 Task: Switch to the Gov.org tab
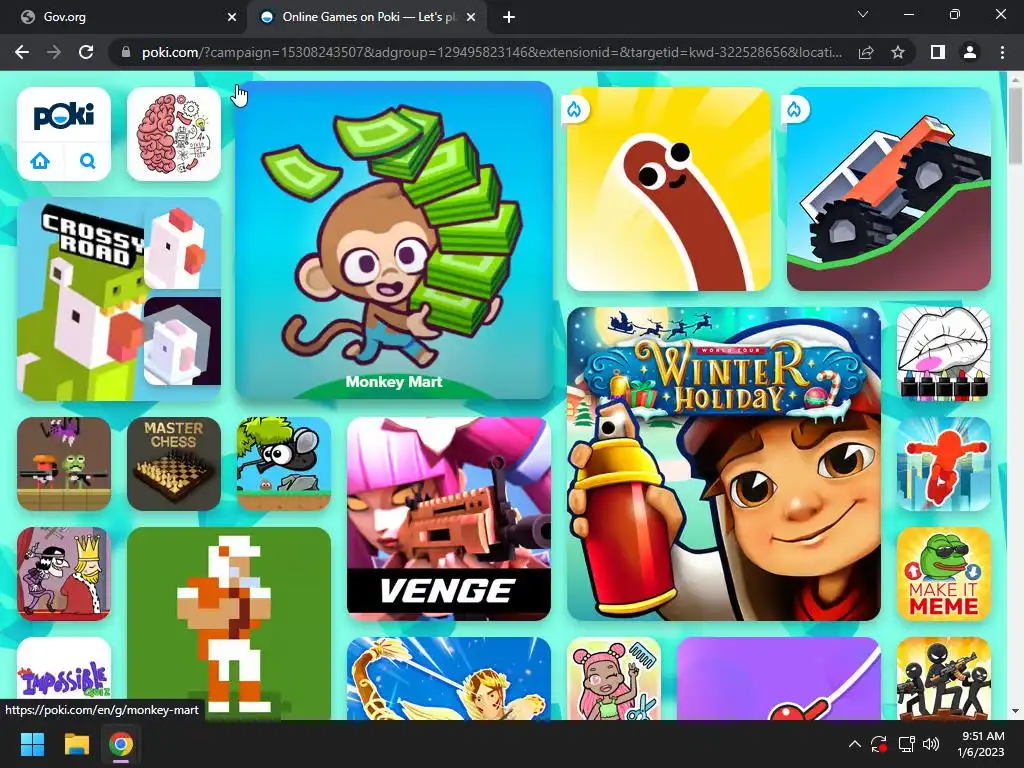(123, 17)
